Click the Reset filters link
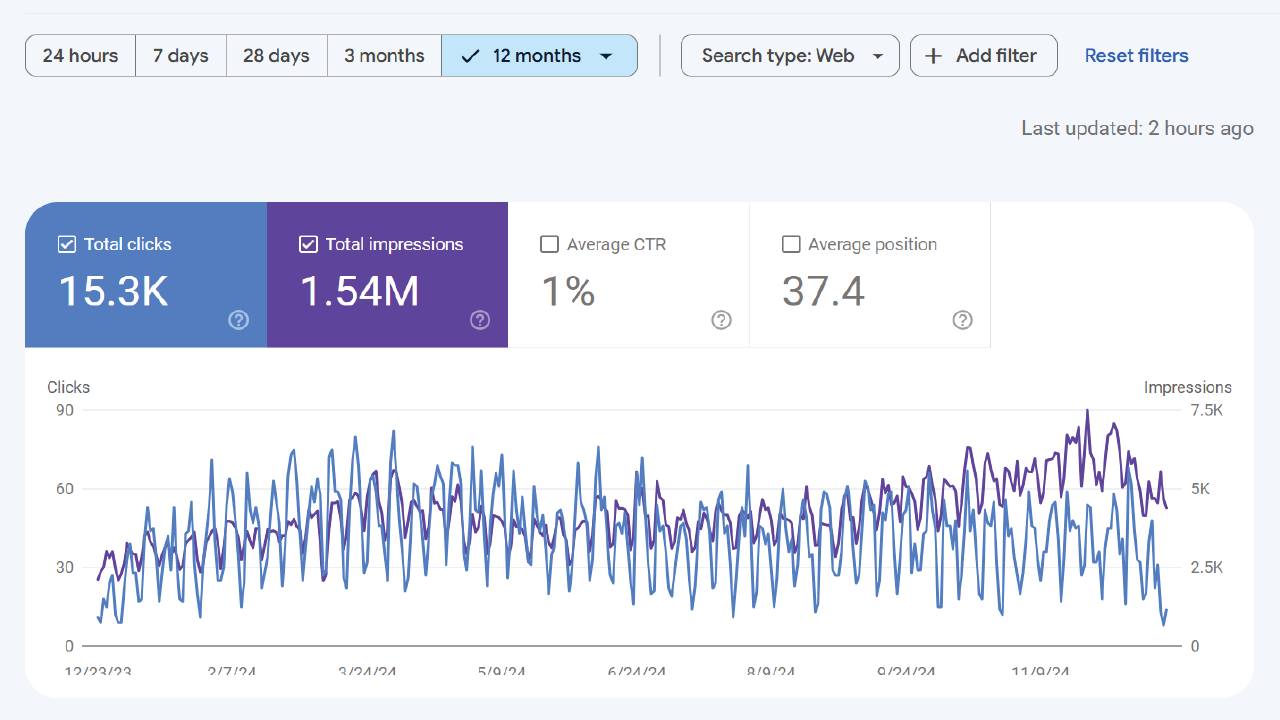This screenshot has width=1280, height=720. pyautogui.click(x=1137, y=56)
